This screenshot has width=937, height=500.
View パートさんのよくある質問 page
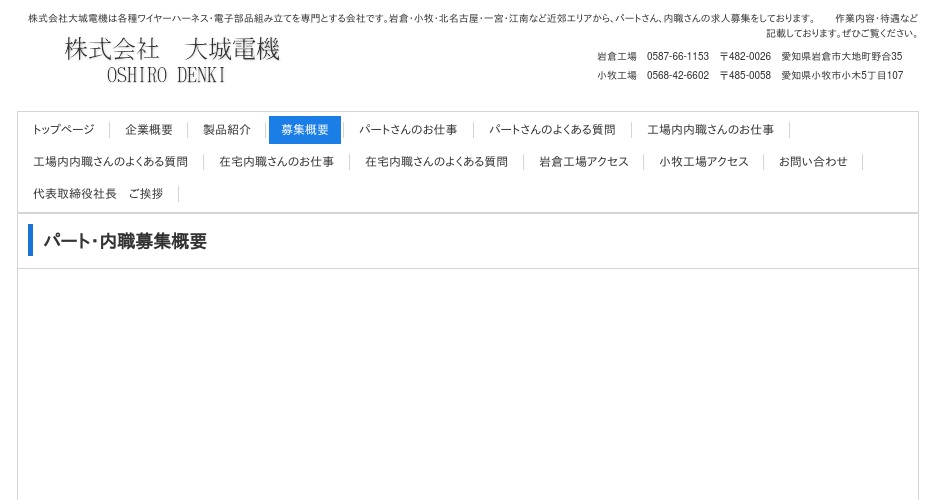552,130
